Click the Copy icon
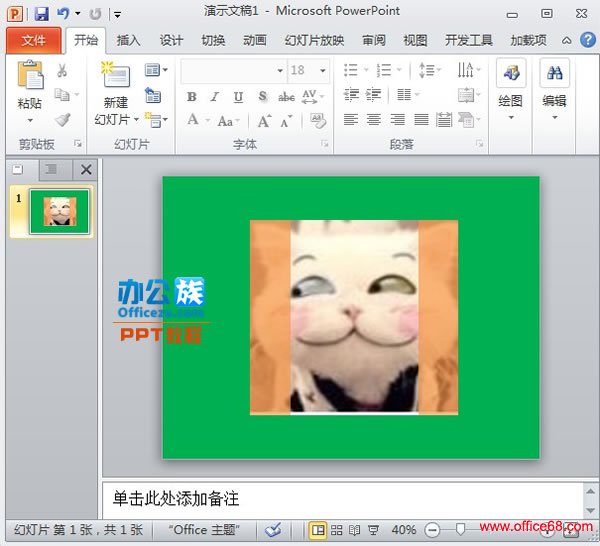Screen dimensions: 600x546 click(62, 95)
